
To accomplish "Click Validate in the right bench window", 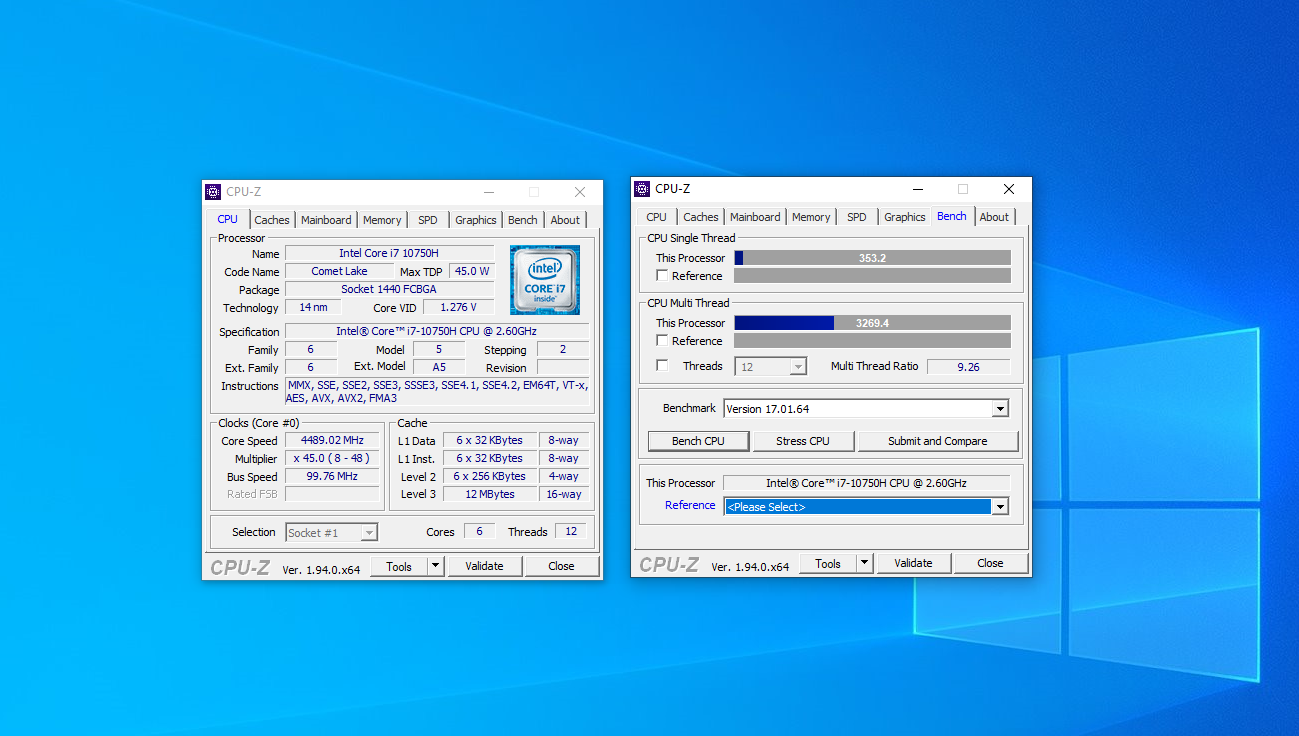I will tap(913, 563).
